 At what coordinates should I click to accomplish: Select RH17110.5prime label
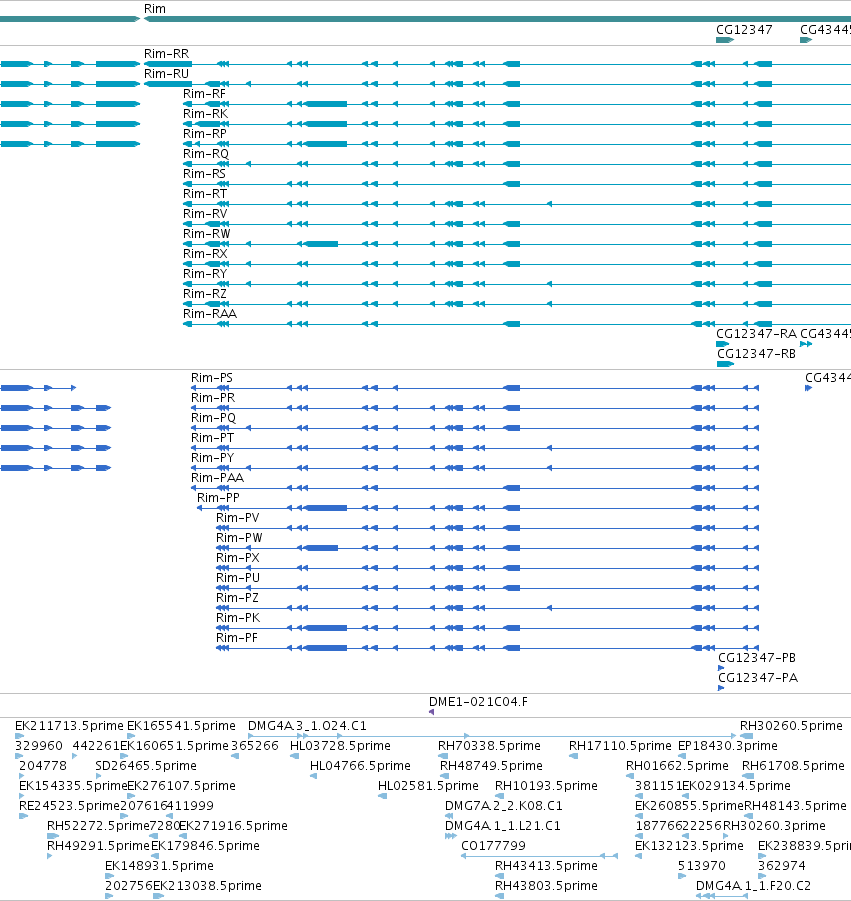620,746
